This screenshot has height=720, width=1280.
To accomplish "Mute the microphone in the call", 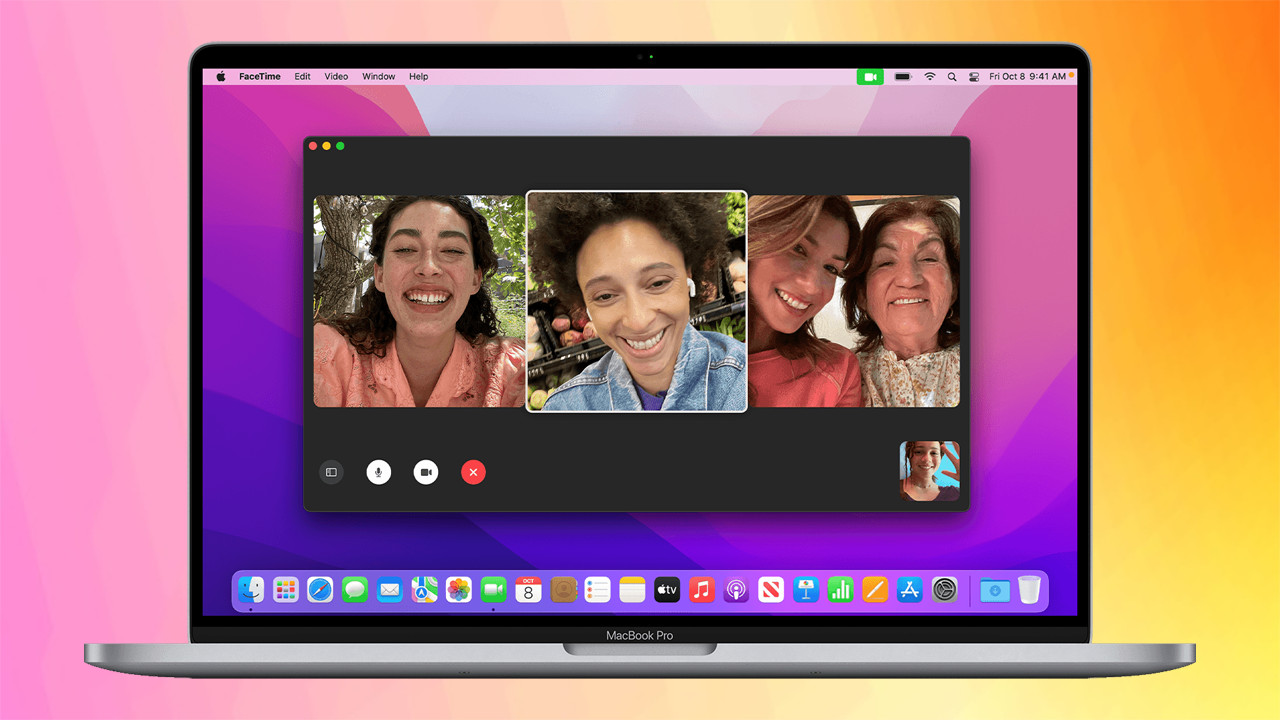I will (x=379, y=472).
